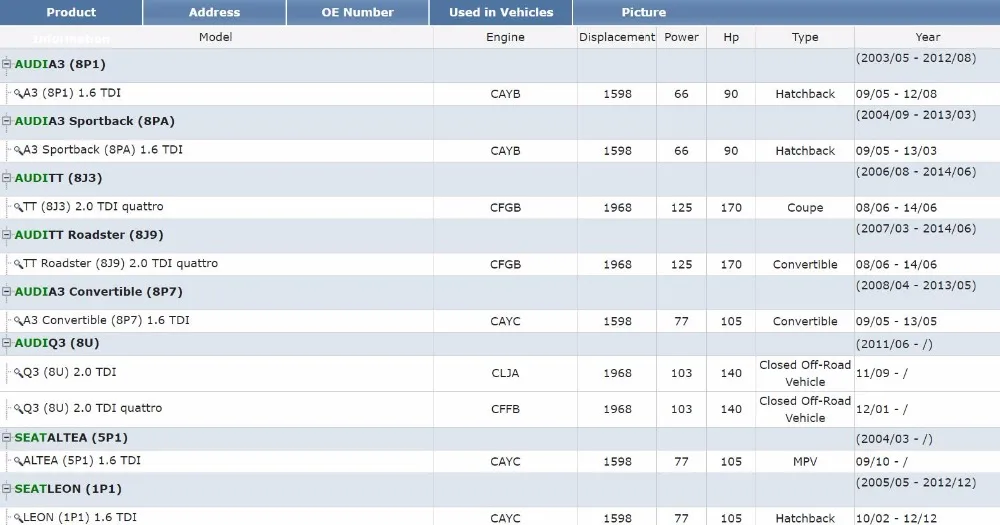
Task: Click year range 12/01 - /
Action: click(x=881, y=410)
